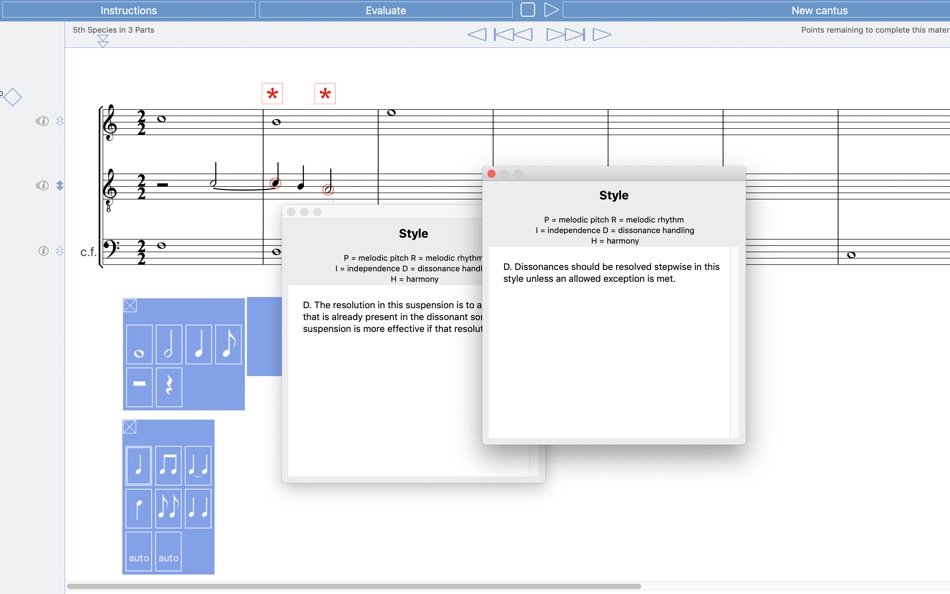Toggle the middle staff expand arrows
This screenshot has height=594, width=950.
pos(60,185)
